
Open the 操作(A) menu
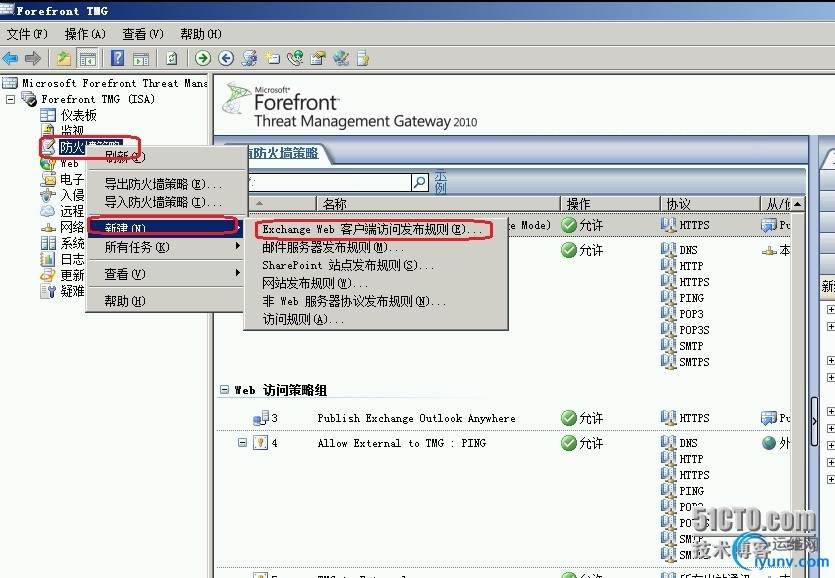pos(85,34)
